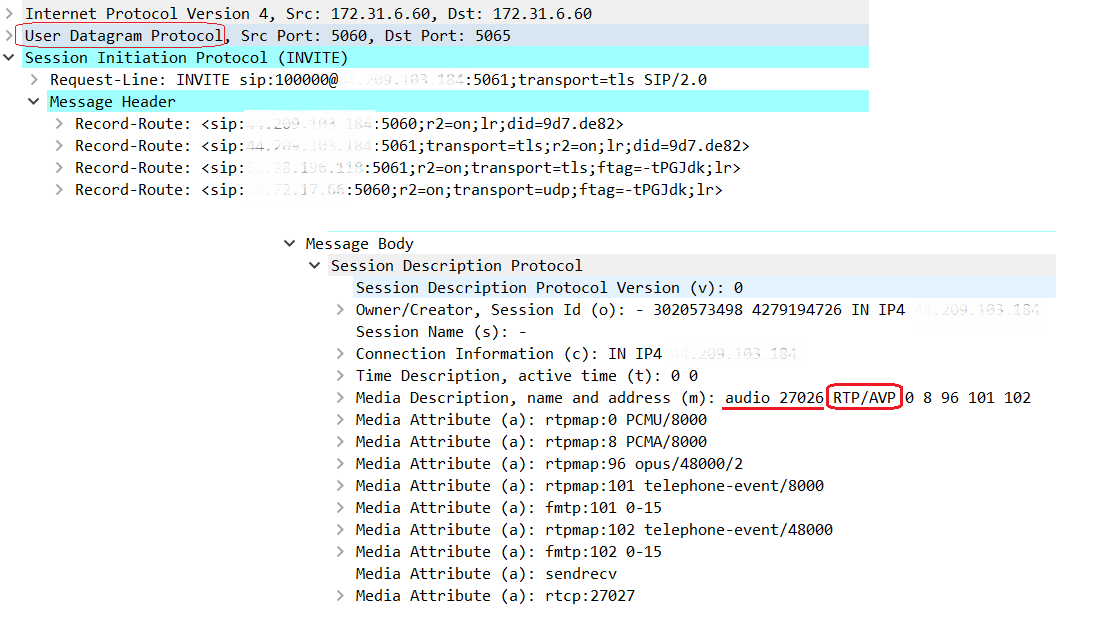Expand rtpmap:96 opus/48000/2 attribute
The width and height of the screenshot is (1096, 626).
click(341, 464)
